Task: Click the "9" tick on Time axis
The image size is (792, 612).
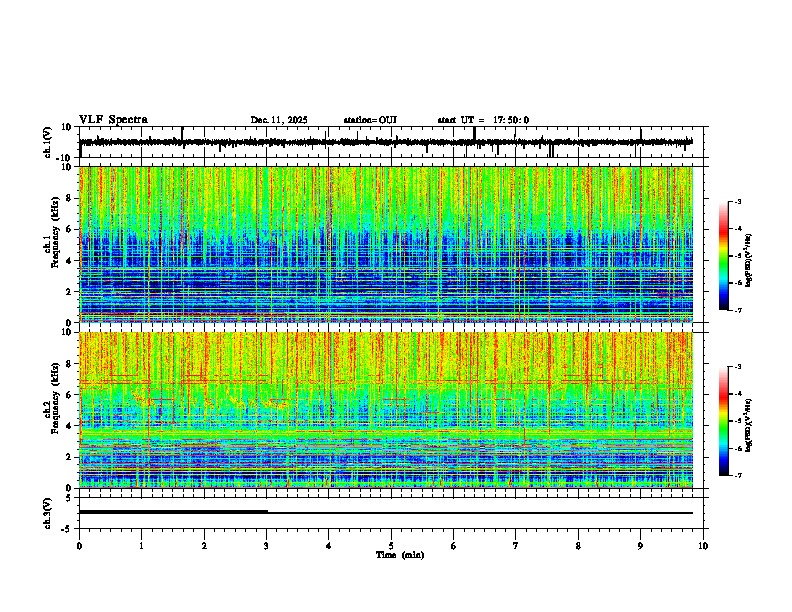Action: pyautogui.click(x=640, y=546)
